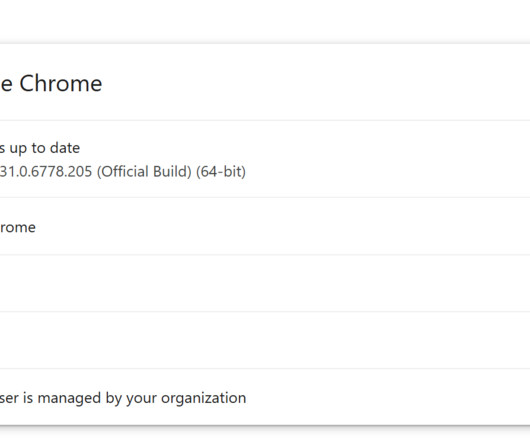
Task: Click the "(Official Build)" text
Action: click(144, 171)
